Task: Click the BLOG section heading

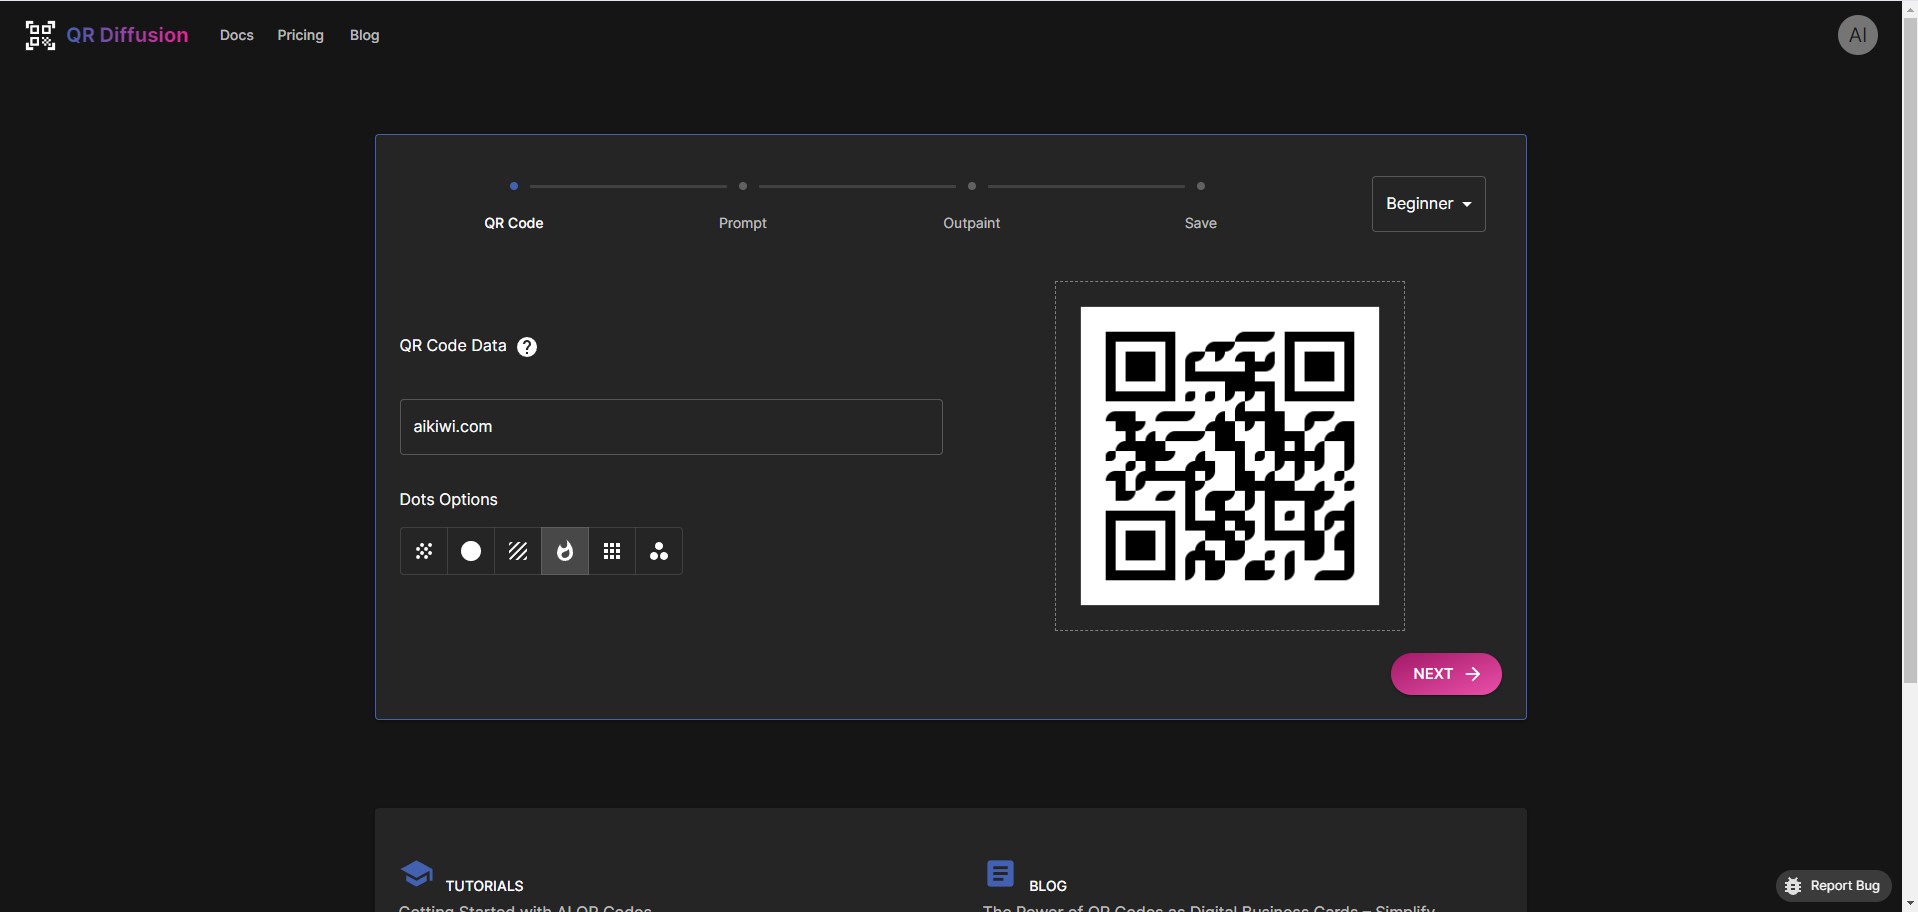Action: pos(1048,886)
